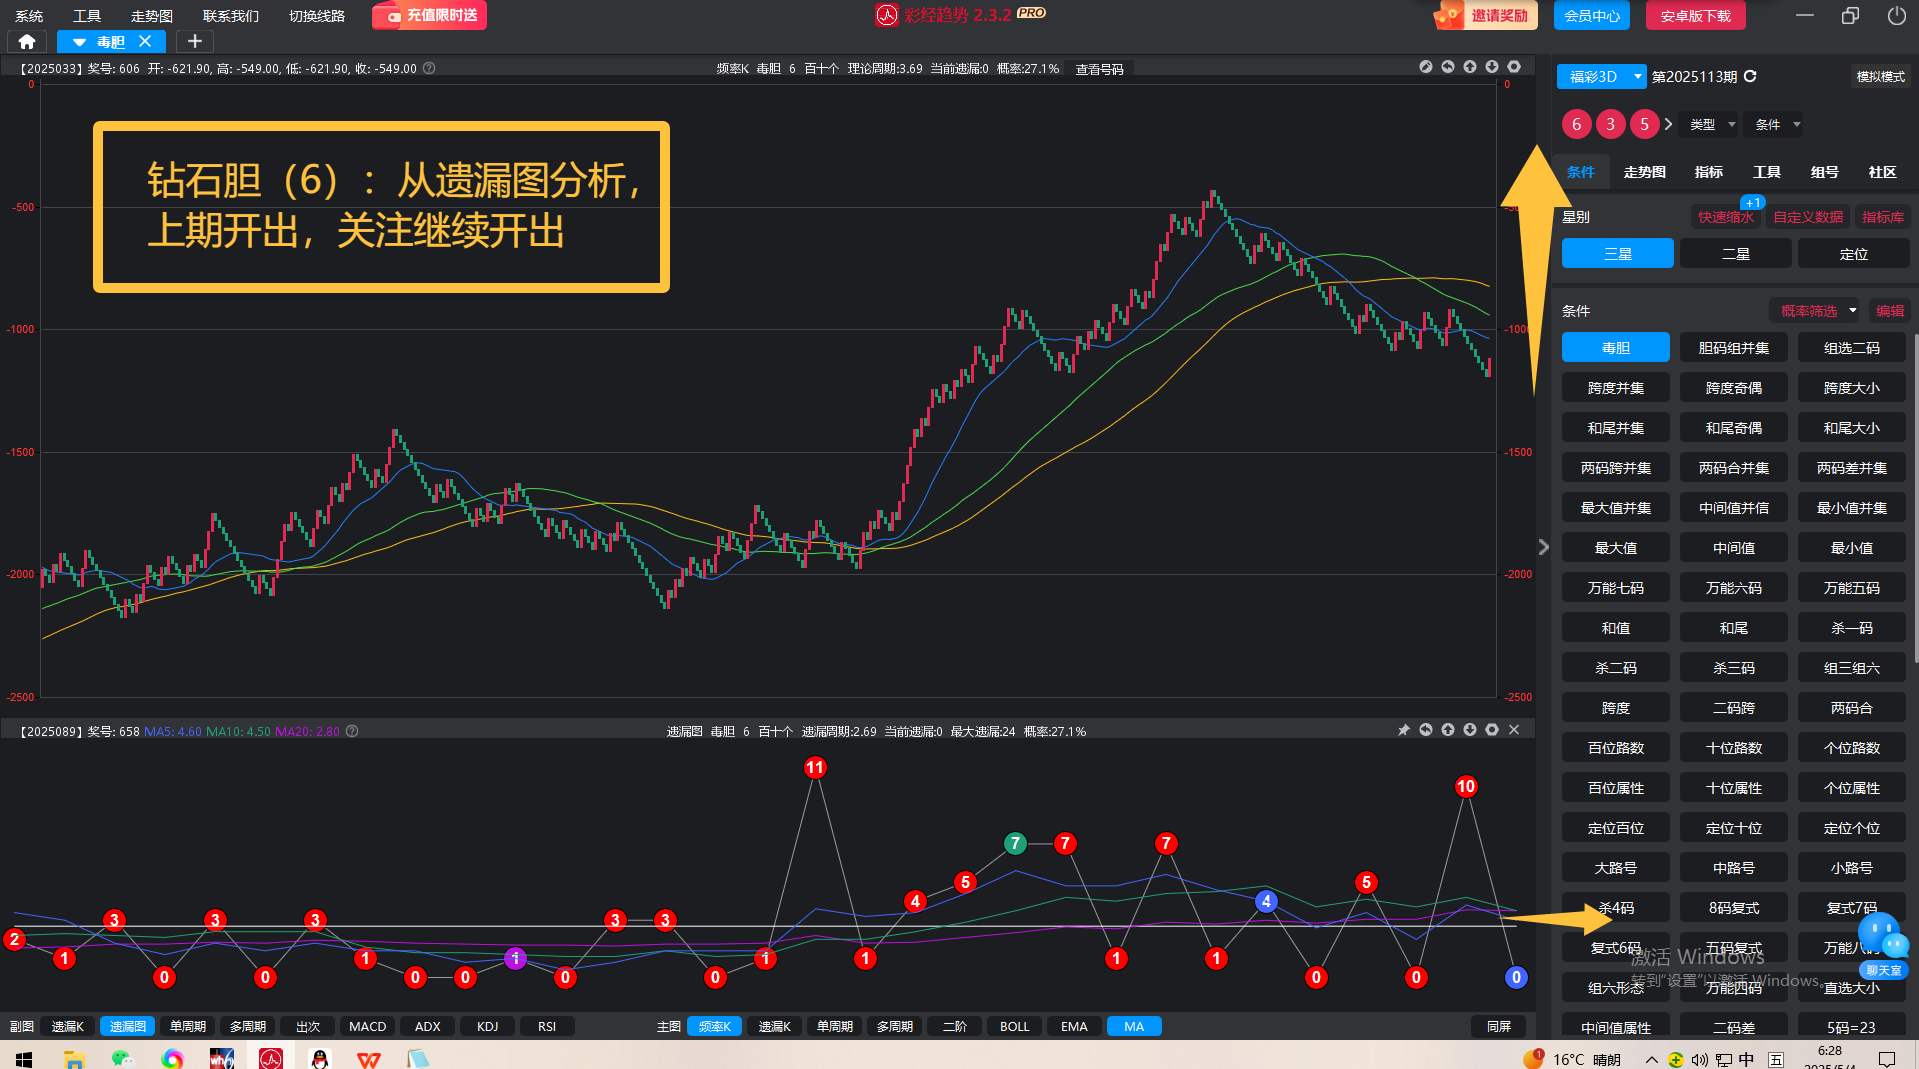Image resolution: width=1919 pixels, height=1069 pixels.
Task: Open the 切换线路 menu
Action: point(317,16)
